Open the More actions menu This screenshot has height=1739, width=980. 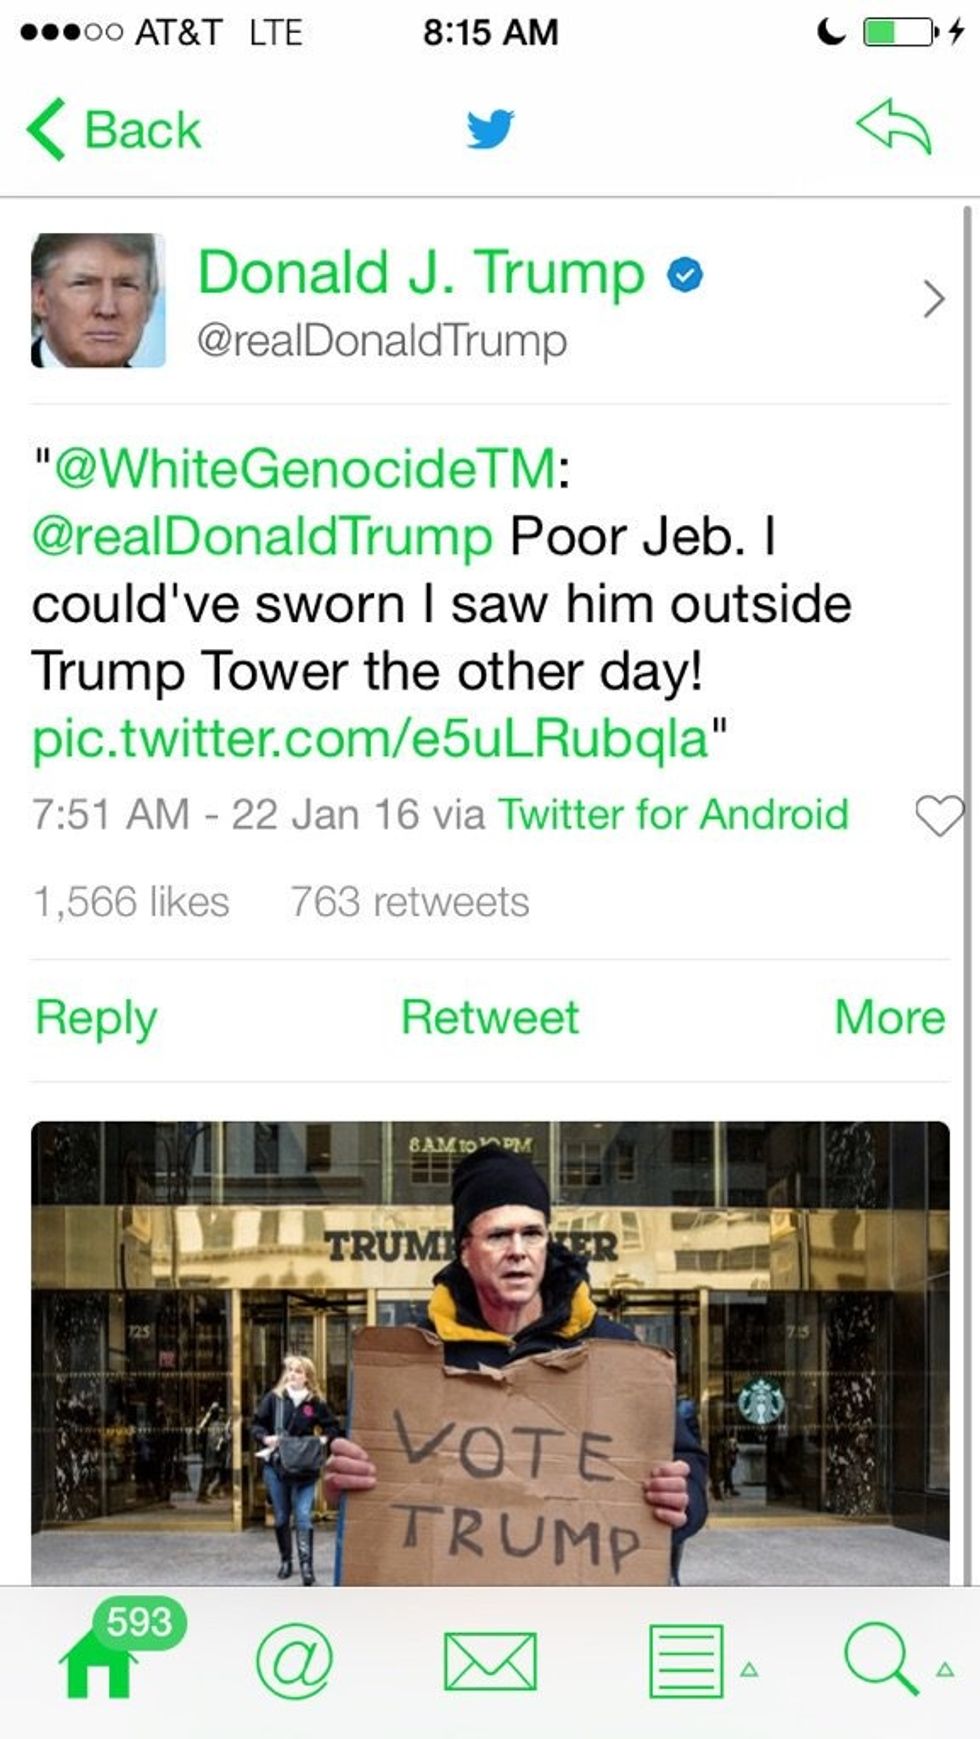point(889,1018)
